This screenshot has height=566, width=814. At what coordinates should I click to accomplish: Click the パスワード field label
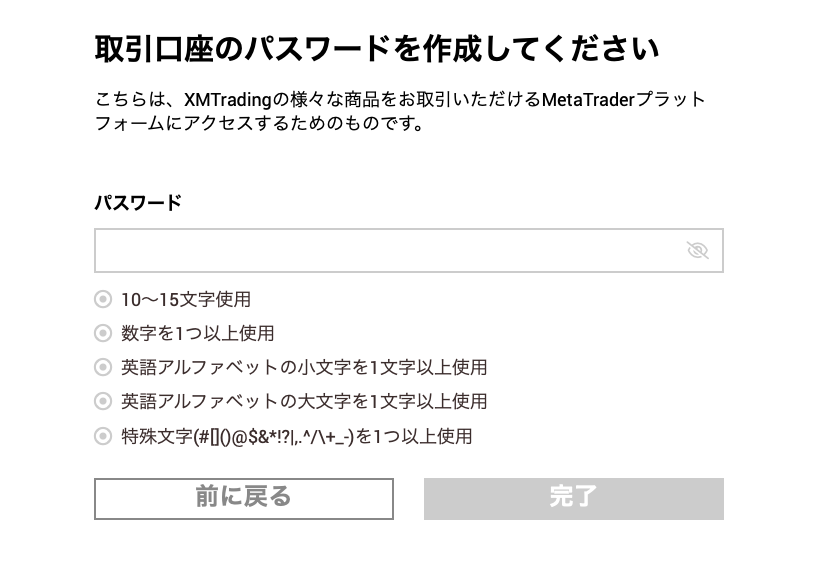click(x=138, y=203)
